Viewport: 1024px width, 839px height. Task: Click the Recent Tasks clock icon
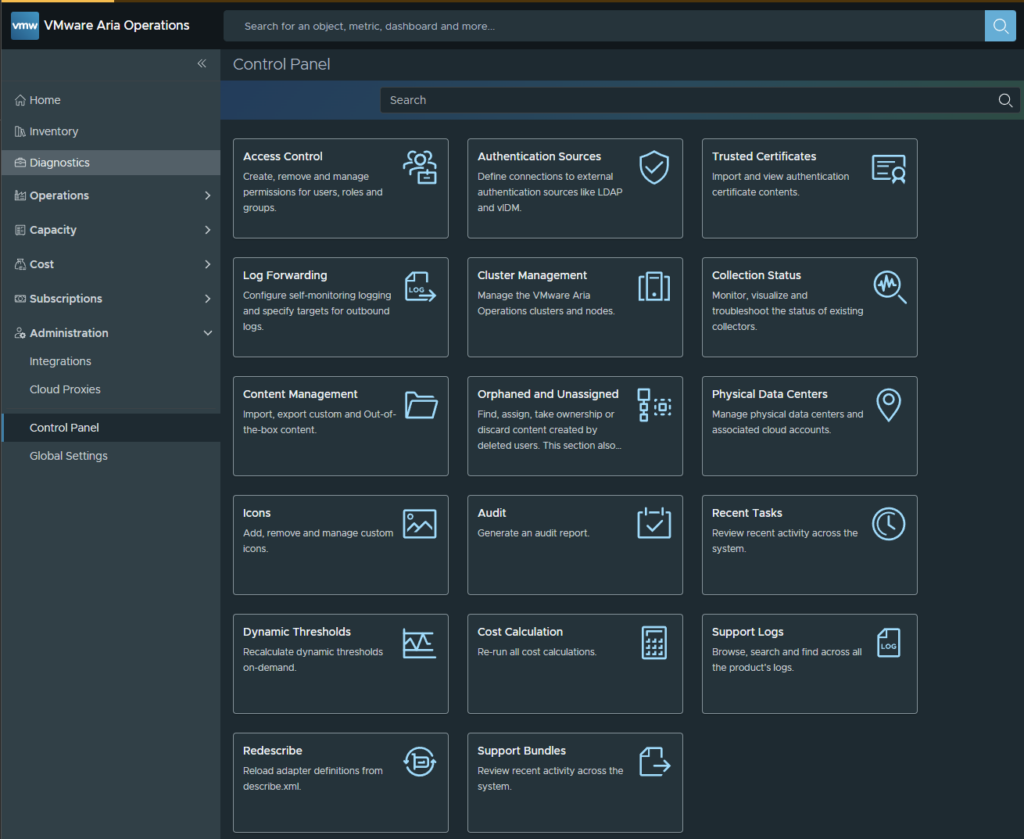[889, 524]
